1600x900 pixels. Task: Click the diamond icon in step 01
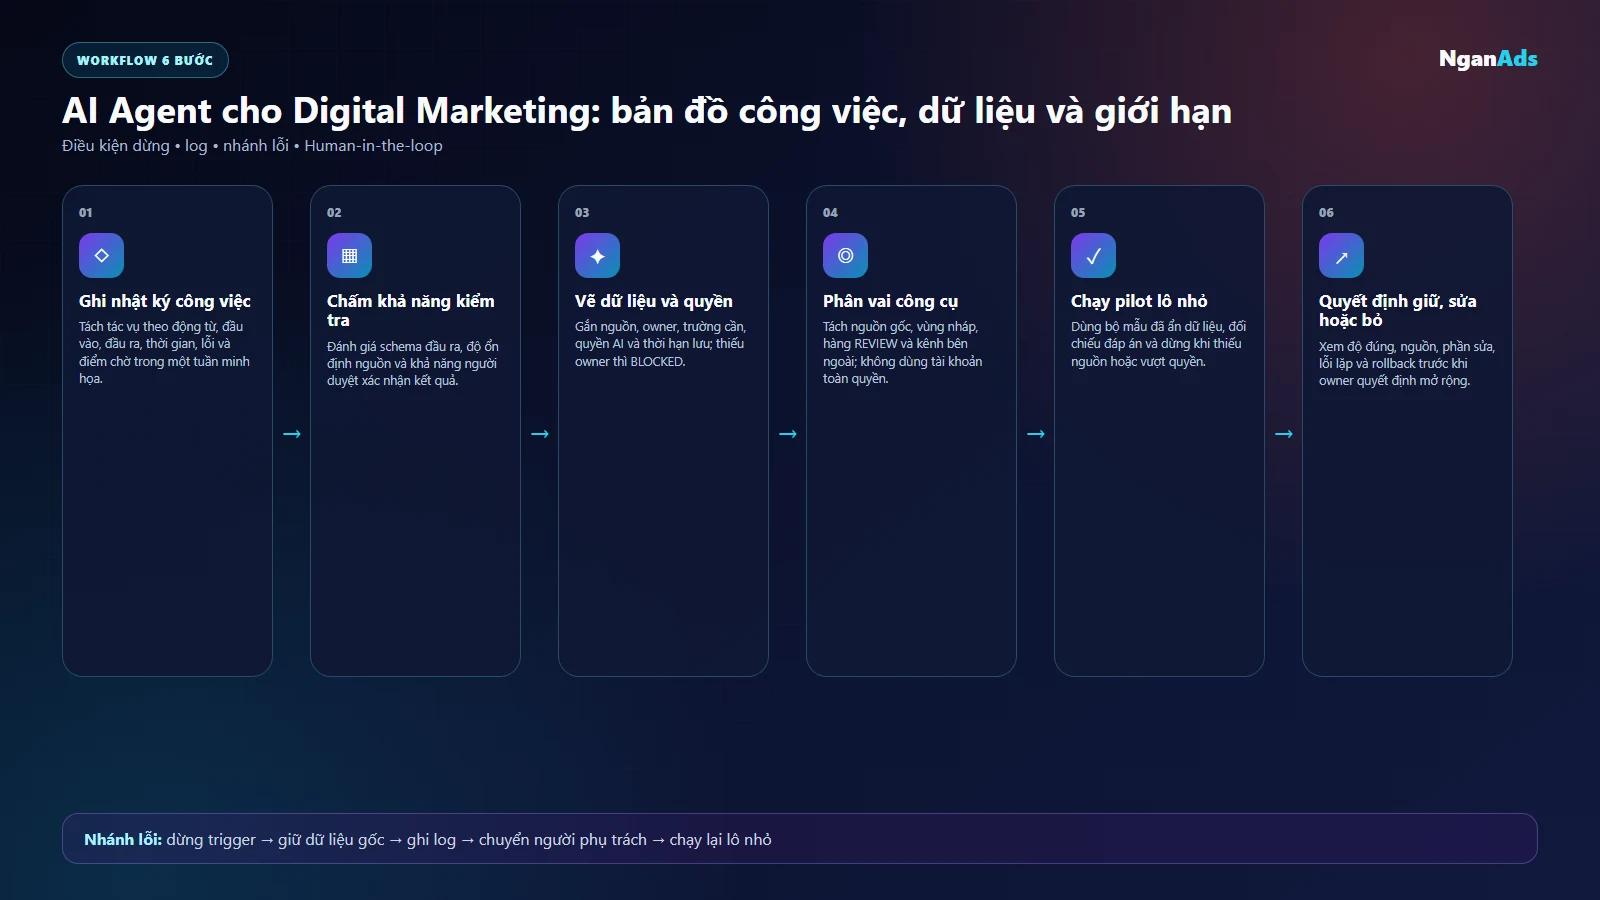click(101, 256)
